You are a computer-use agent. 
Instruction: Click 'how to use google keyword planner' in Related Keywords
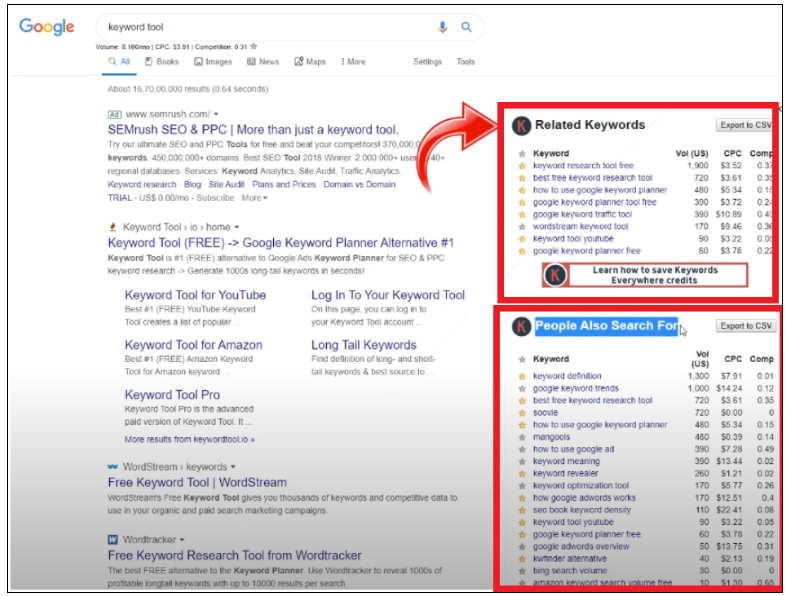(600, 190)
